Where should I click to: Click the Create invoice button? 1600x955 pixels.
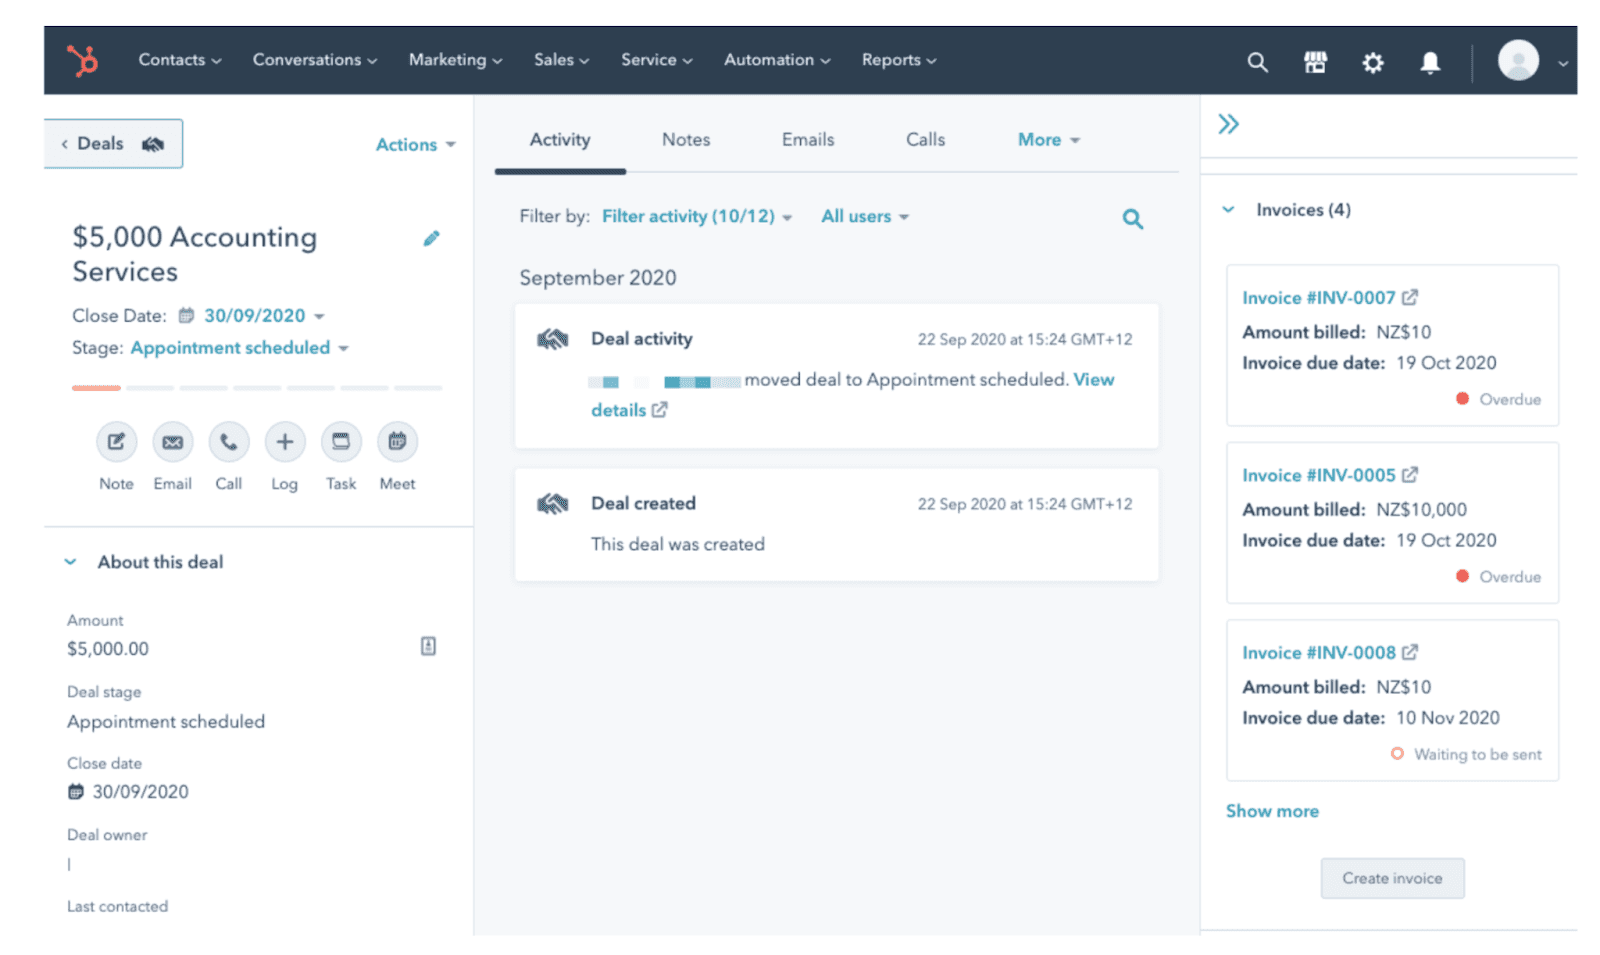click(1392, 878)
